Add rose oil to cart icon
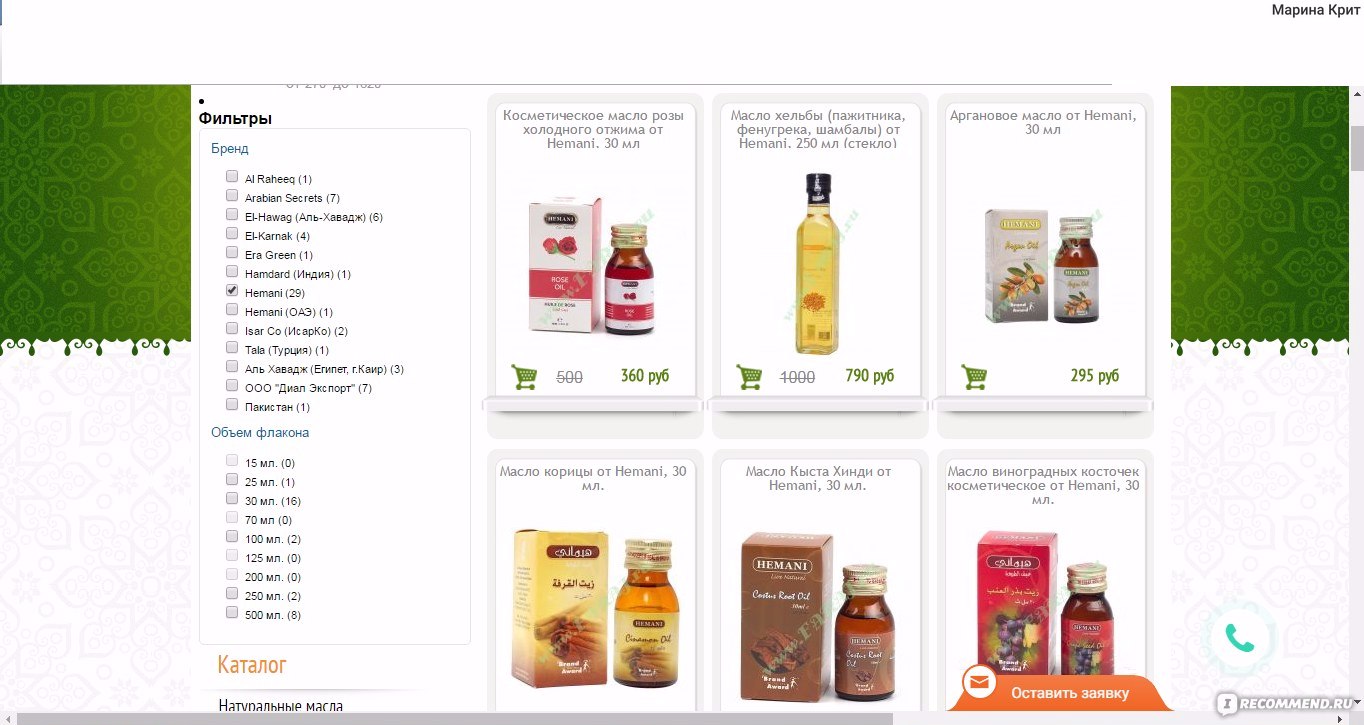This screenshot has height=725, width=1364. point(524,377)
